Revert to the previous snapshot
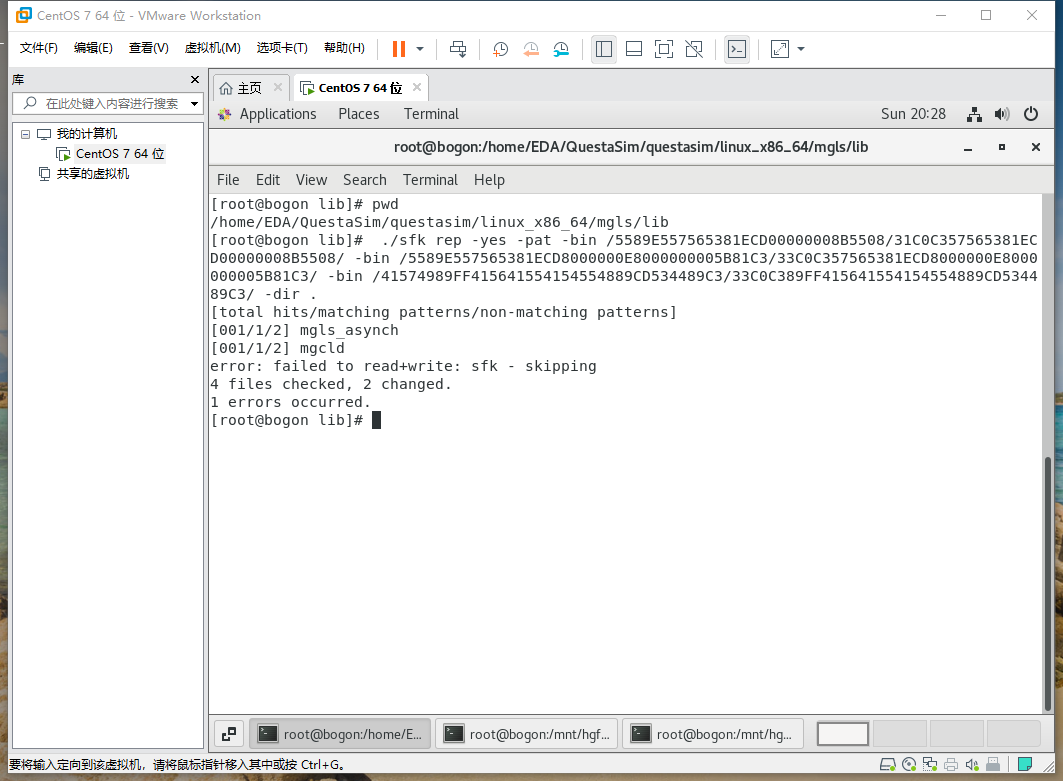 pyautogui.click(x=531, y=49)
